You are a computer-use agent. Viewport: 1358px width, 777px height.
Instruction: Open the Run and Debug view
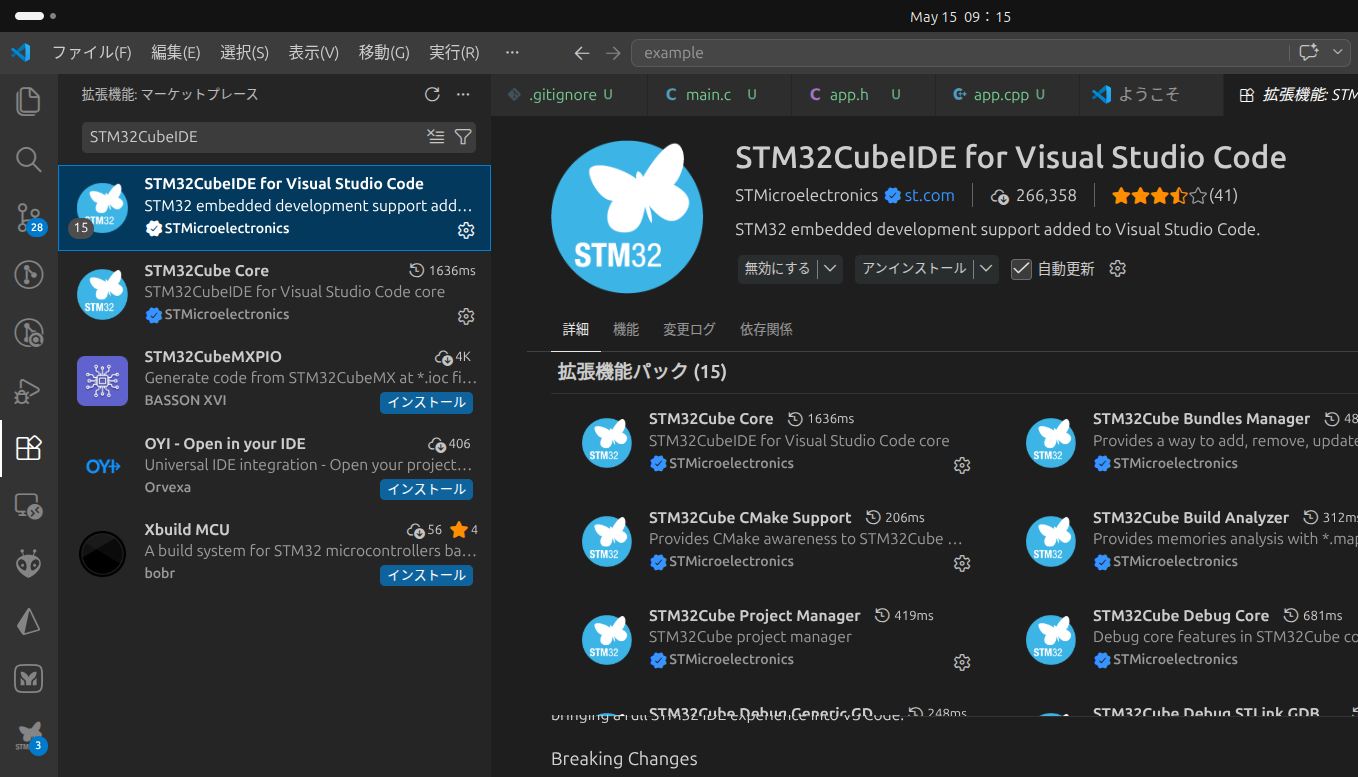[x=28, y=390]
